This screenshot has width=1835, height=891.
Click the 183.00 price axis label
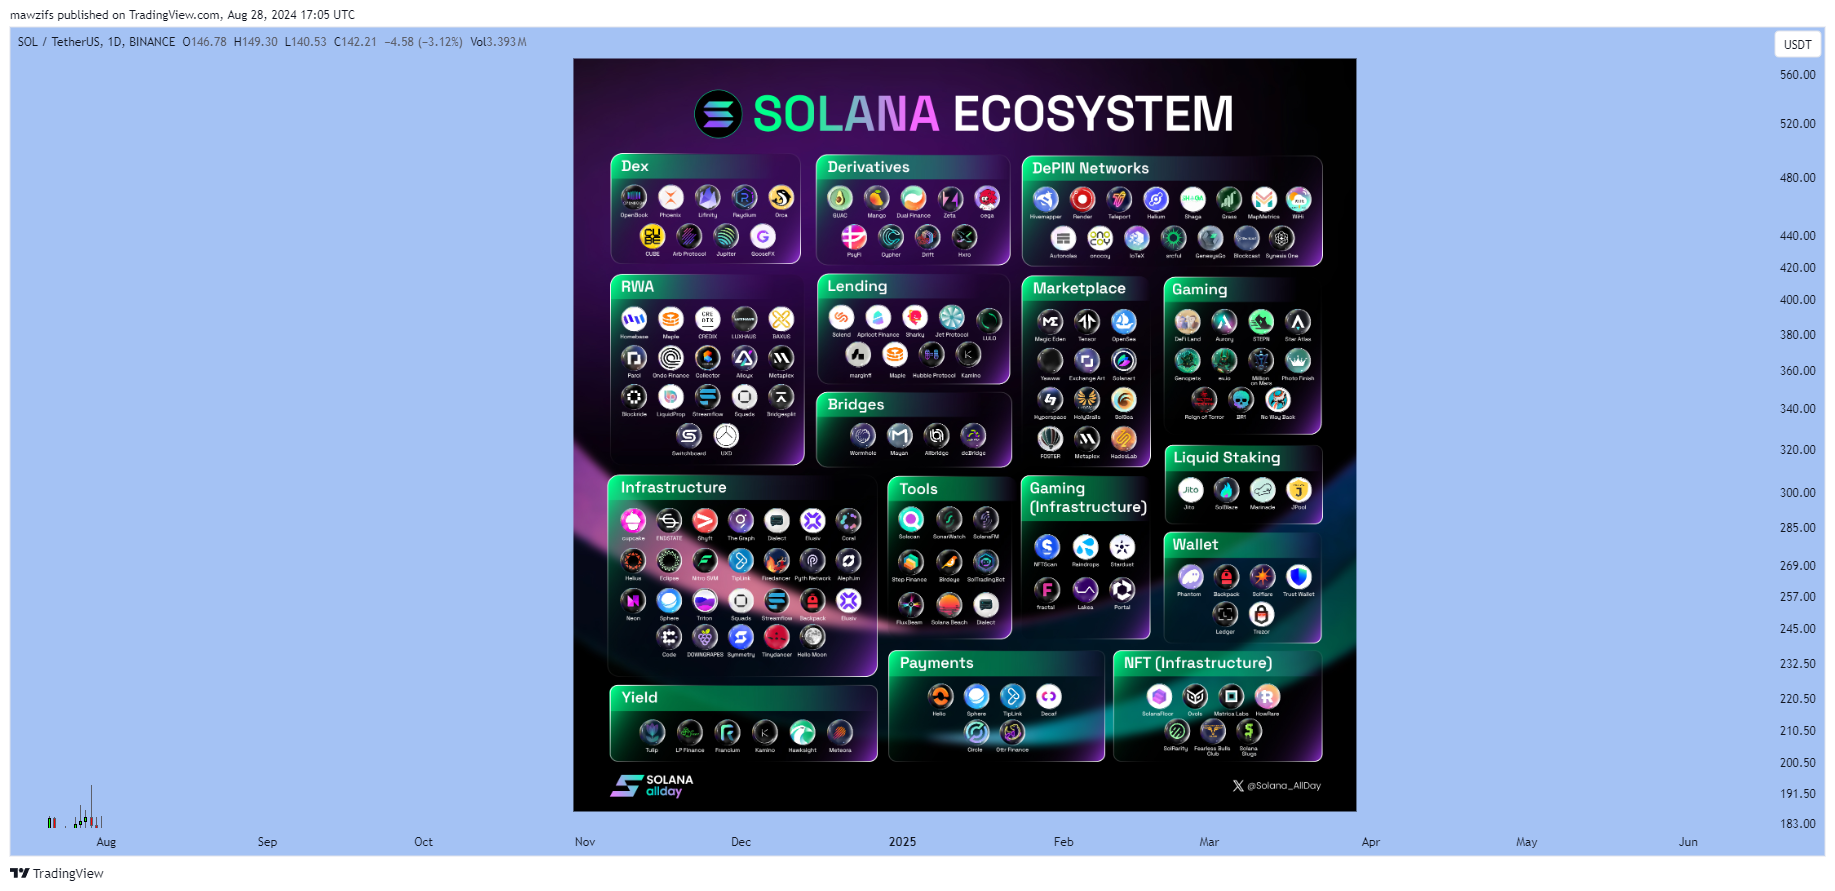(x=1797, y=824)
